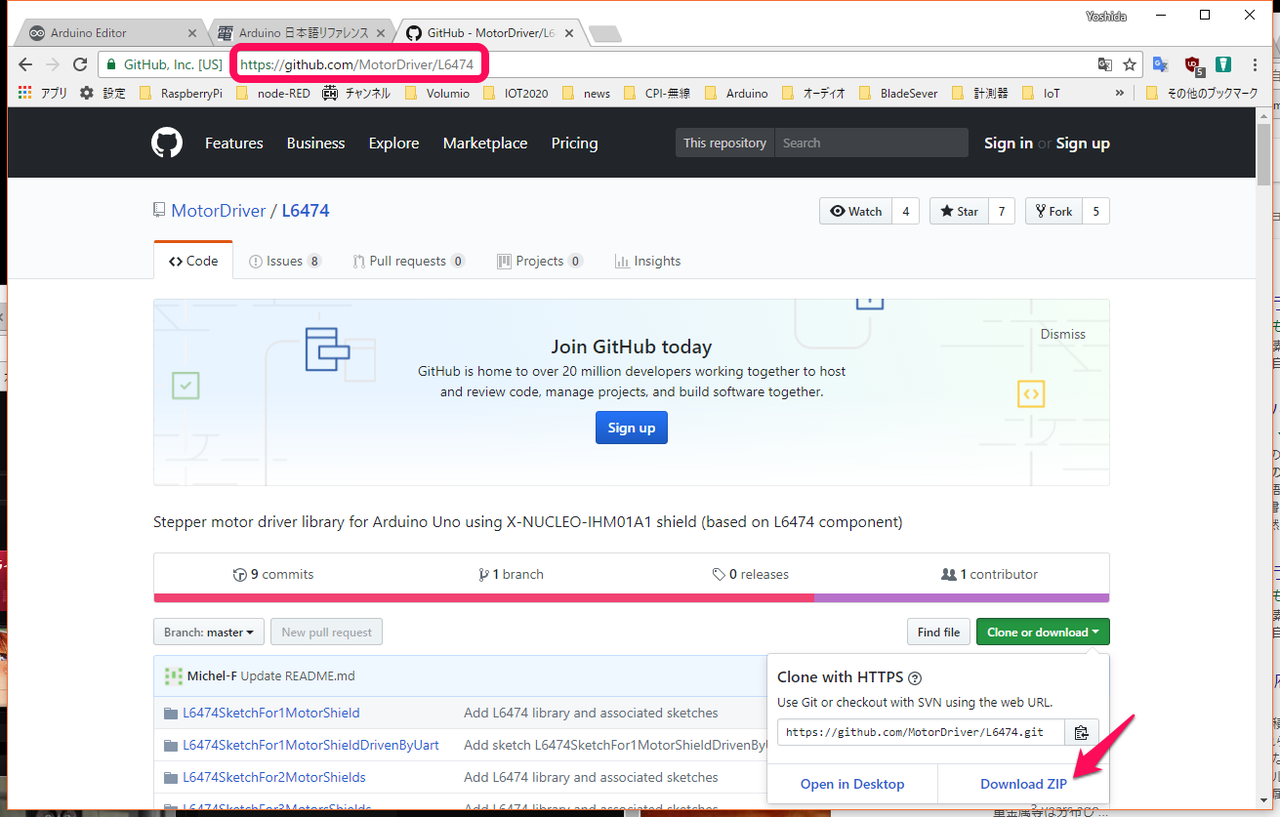
Task: View 1 contributor
Action: [989, 574]
